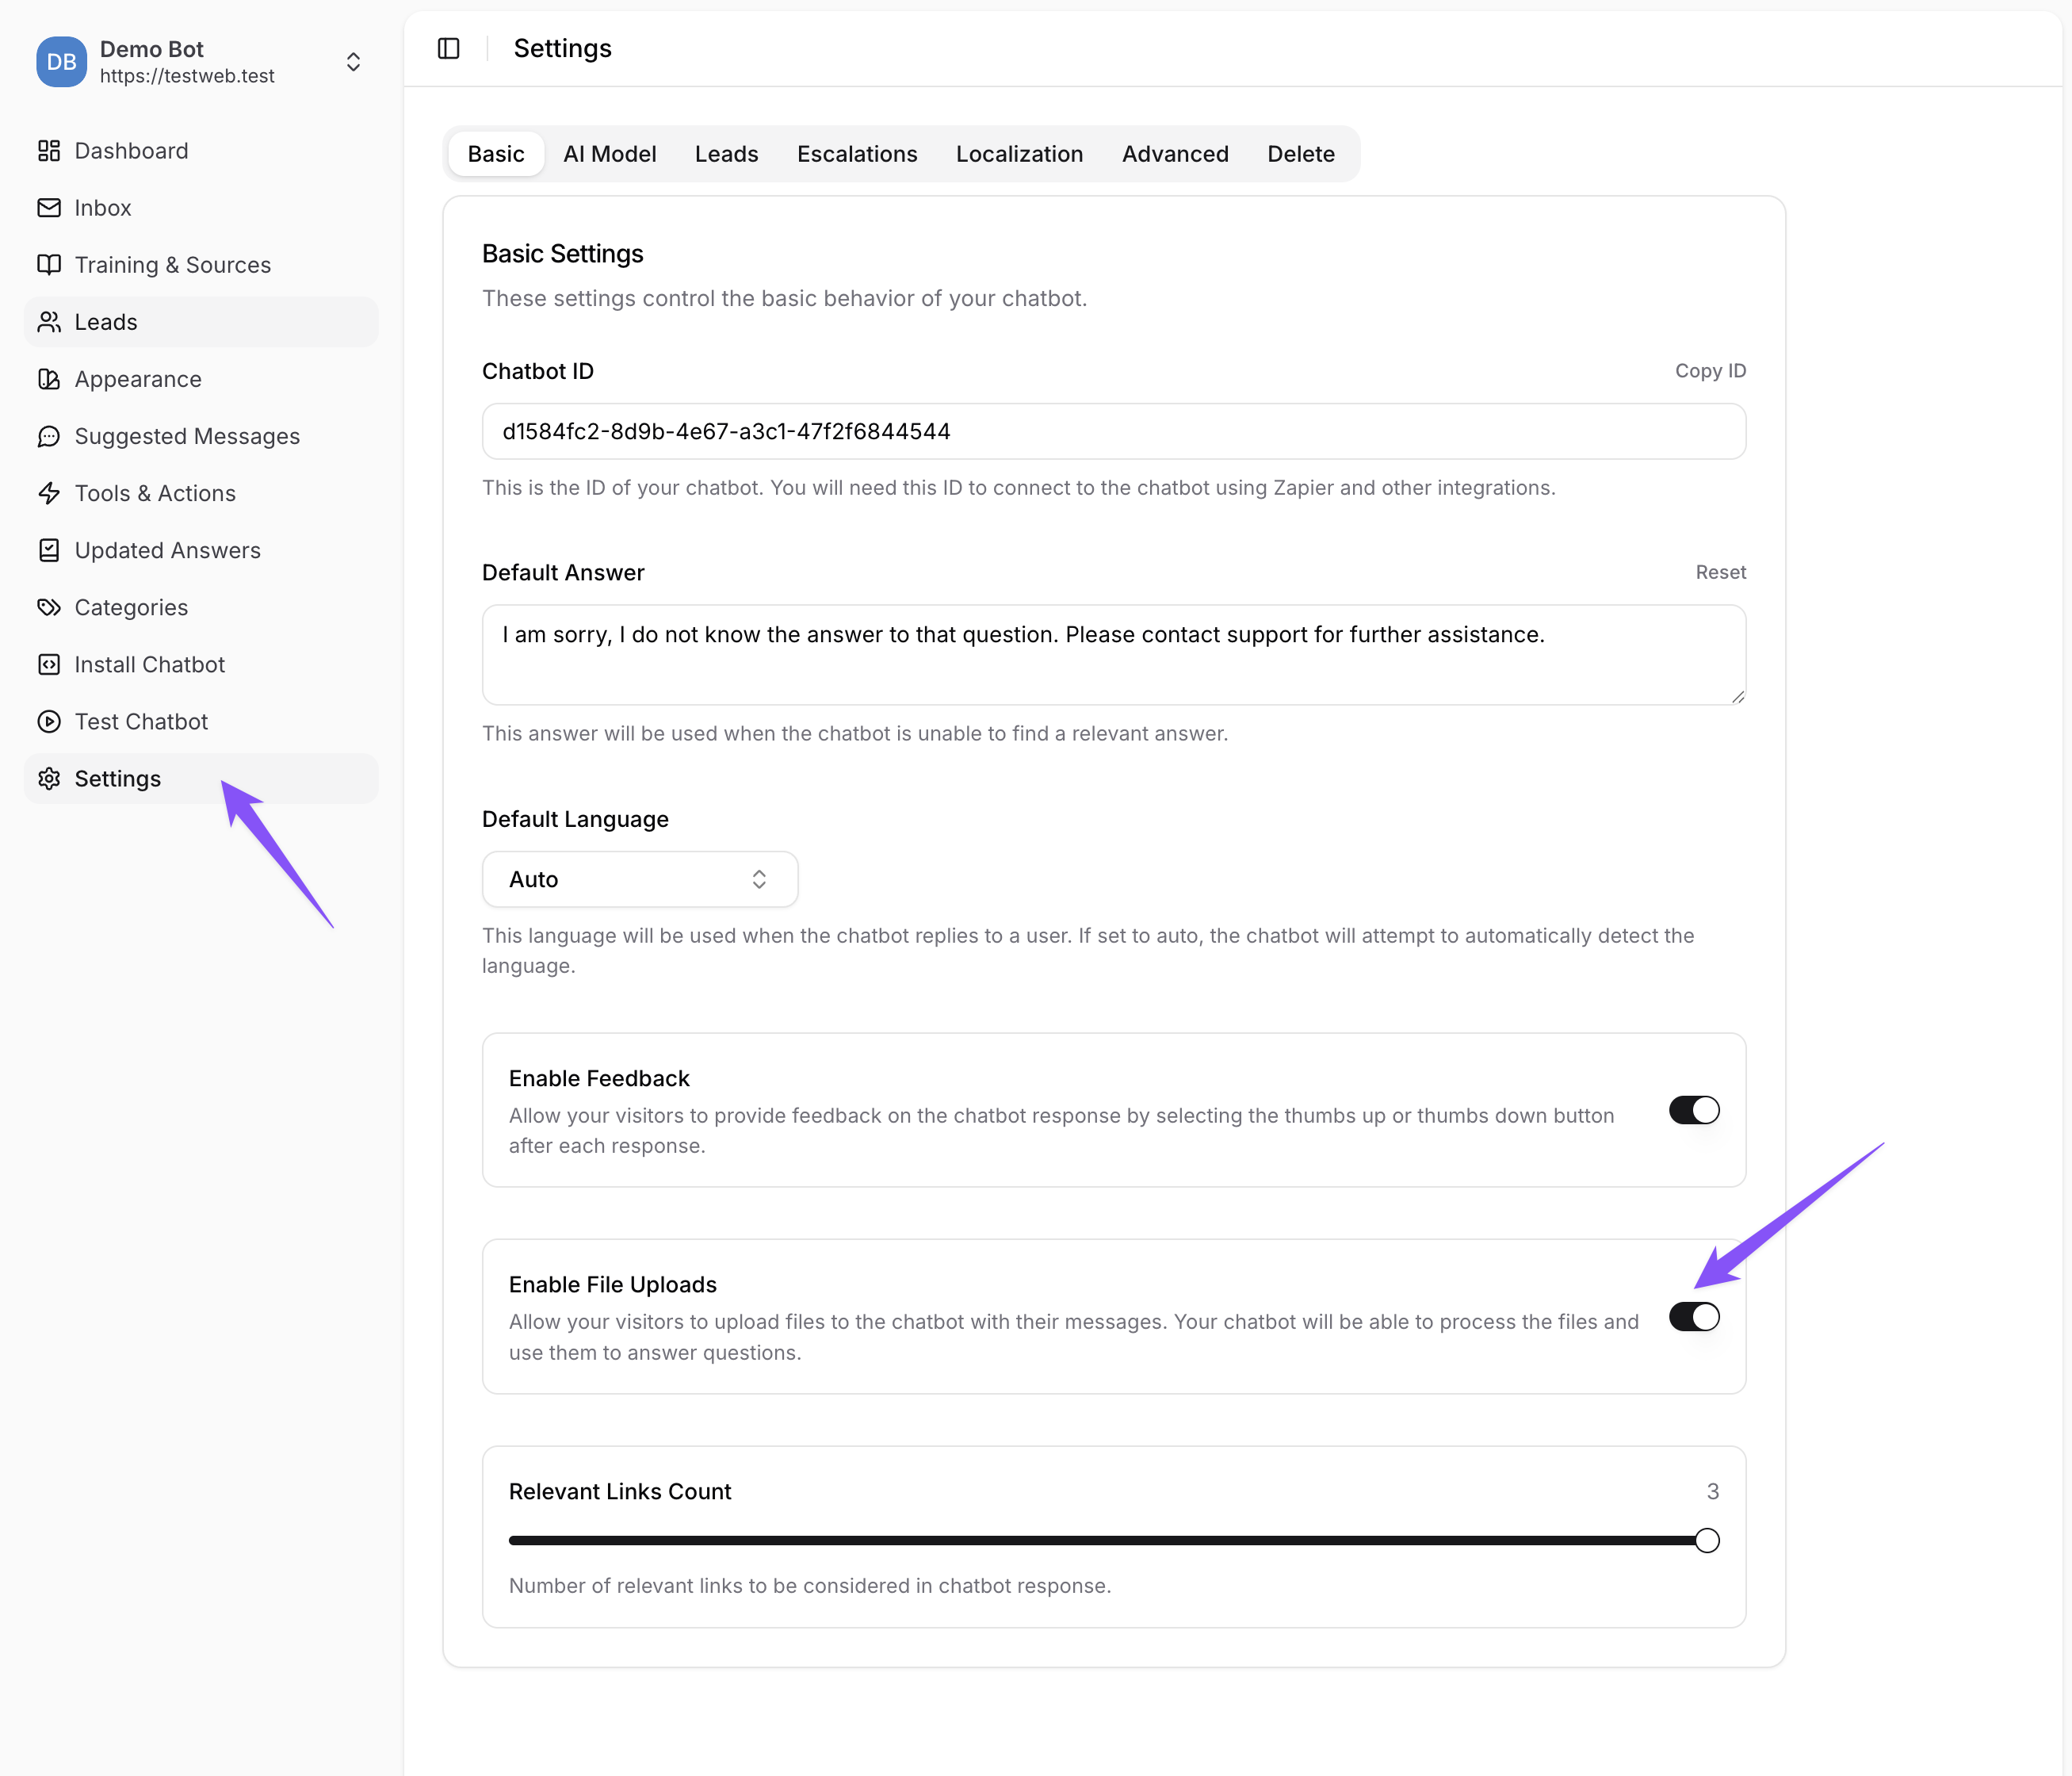Click into the Default Answer text area
This screenshot has width=2072, height=1776.
click(x=1112, y=655)
